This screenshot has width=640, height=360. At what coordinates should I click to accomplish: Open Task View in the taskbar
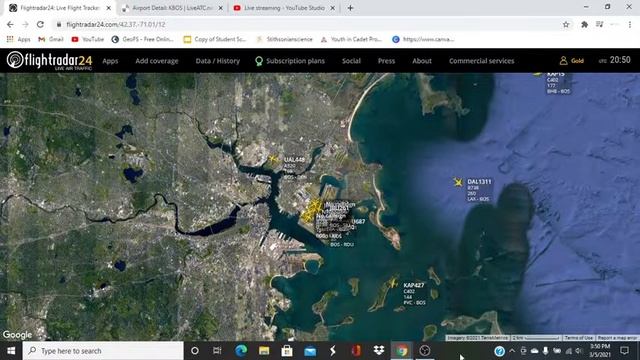click(x=217, y=351)
